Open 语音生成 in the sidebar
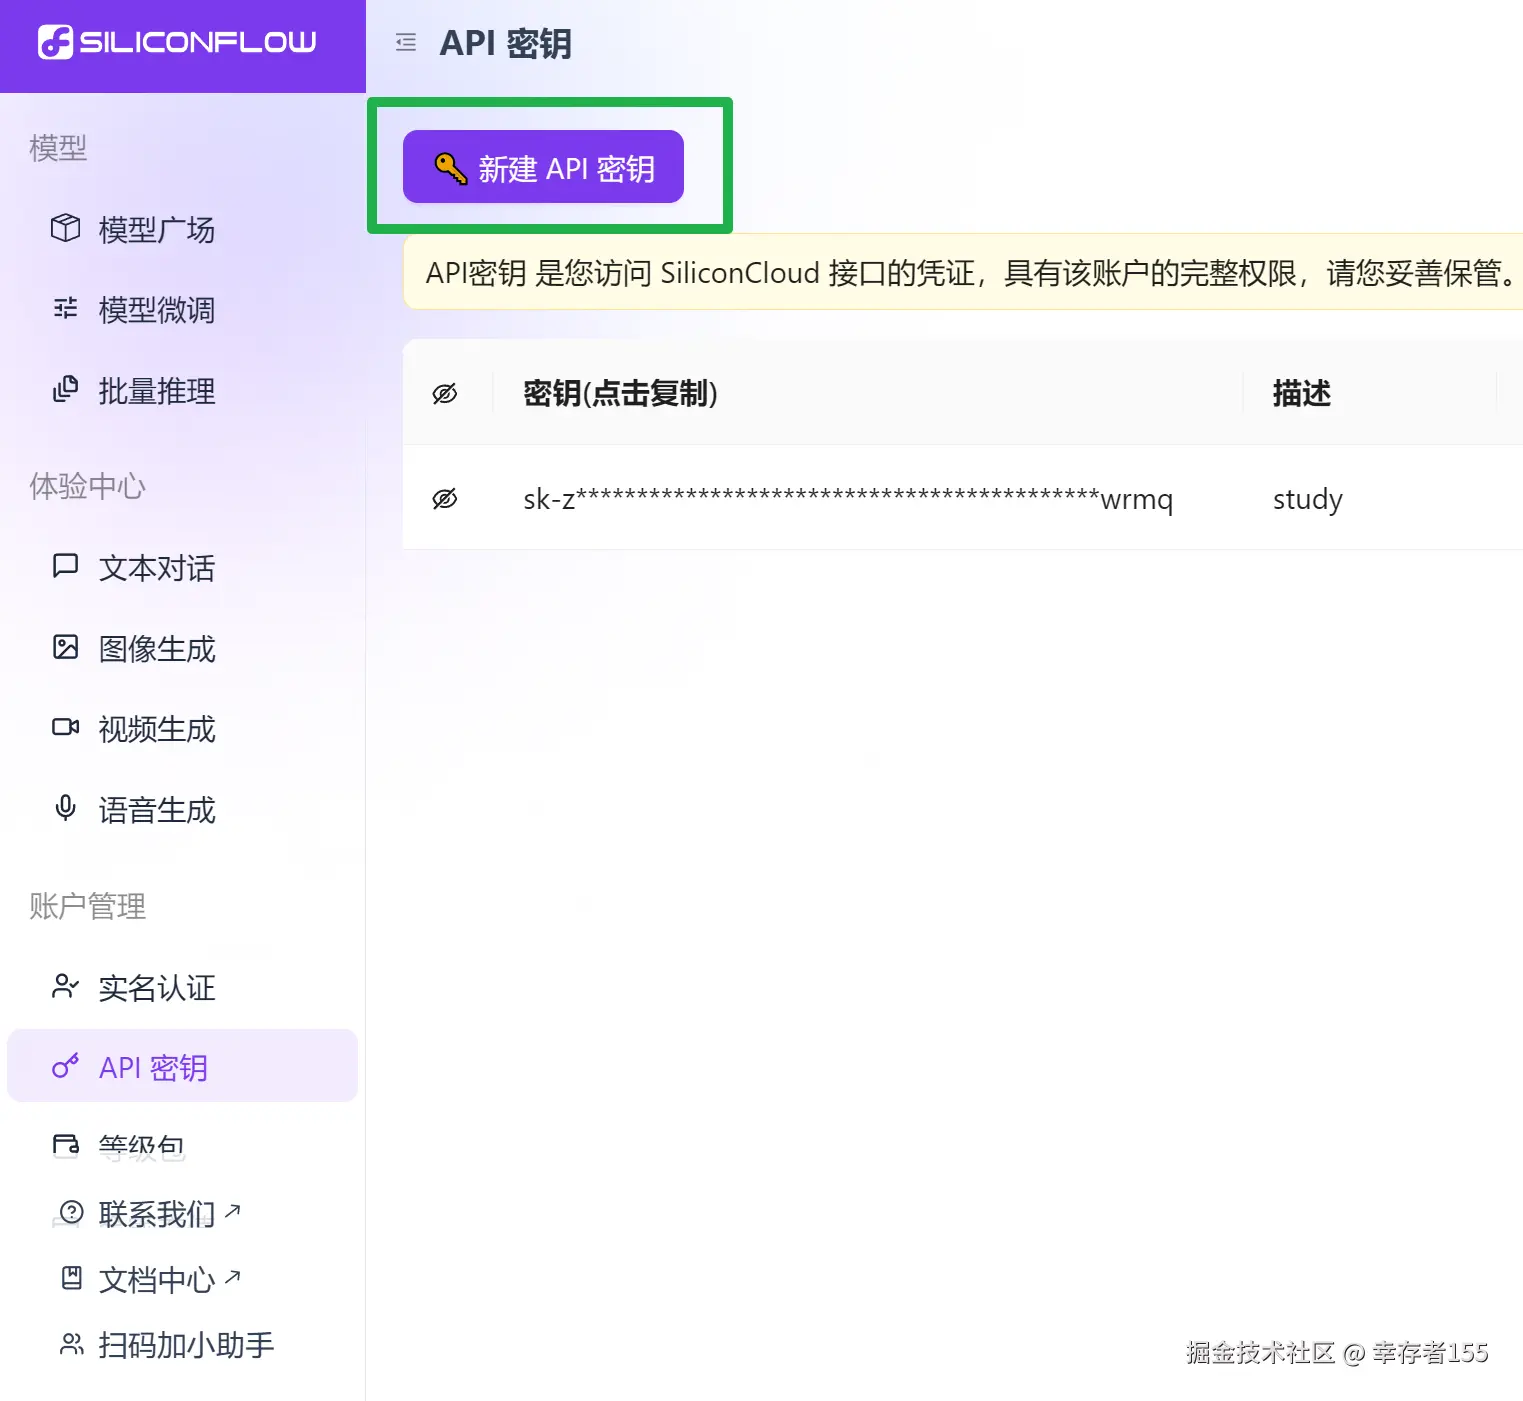The height and width of the screenshot is (1401, 1523). [x=157, y=810]
